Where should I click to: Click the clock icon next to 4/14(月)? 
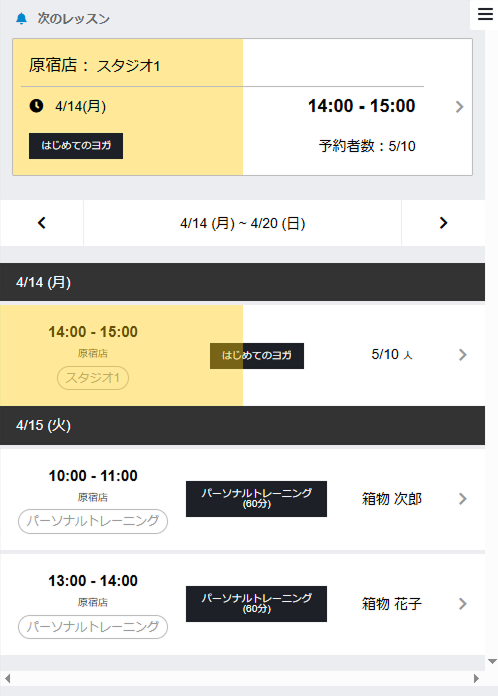[x=36, y=106]
